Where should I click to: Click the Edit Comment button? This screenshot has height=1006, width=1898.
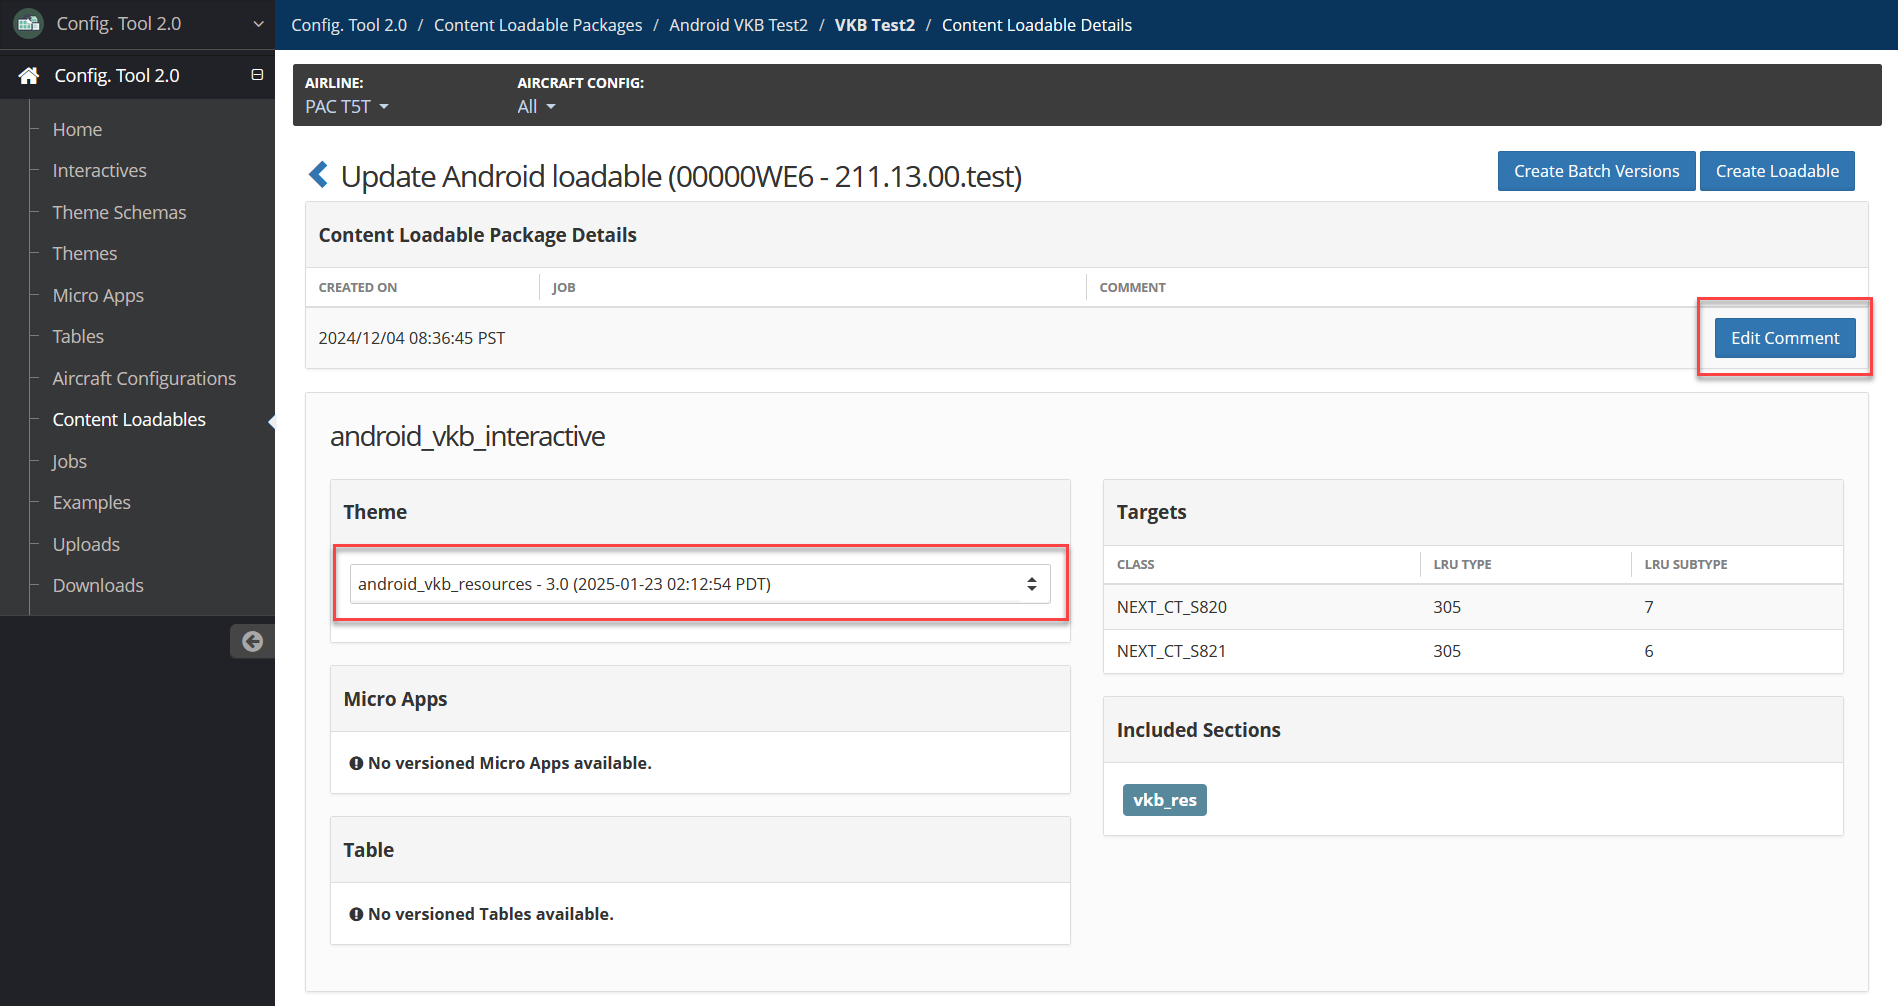point(1784,337)
